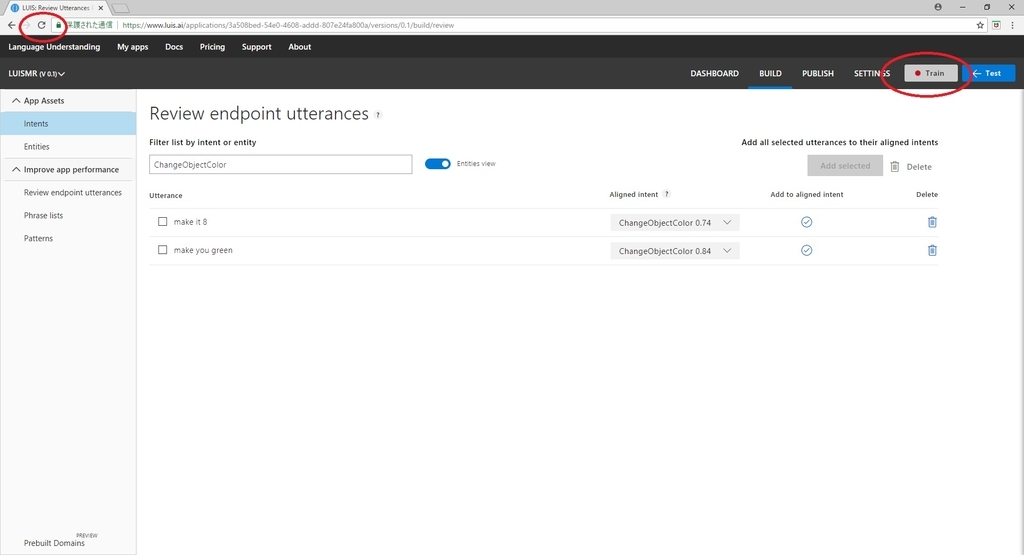Screen dimensions: 1024x555
Task: Open the ChangeObjectColor 0.74 intent dropdown
Action: (675, 223)
